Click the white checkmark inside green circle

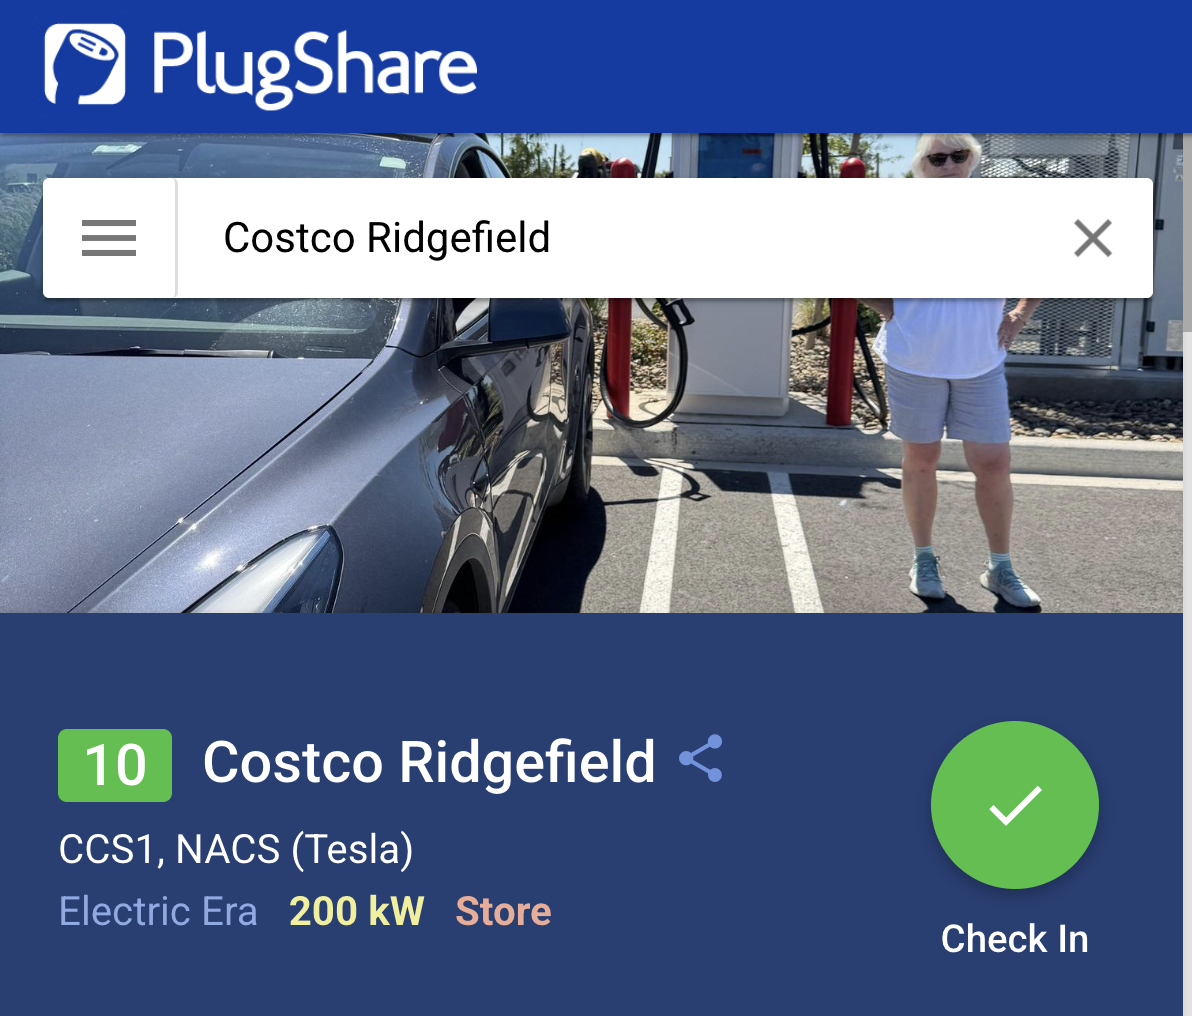pos(1015,805)
